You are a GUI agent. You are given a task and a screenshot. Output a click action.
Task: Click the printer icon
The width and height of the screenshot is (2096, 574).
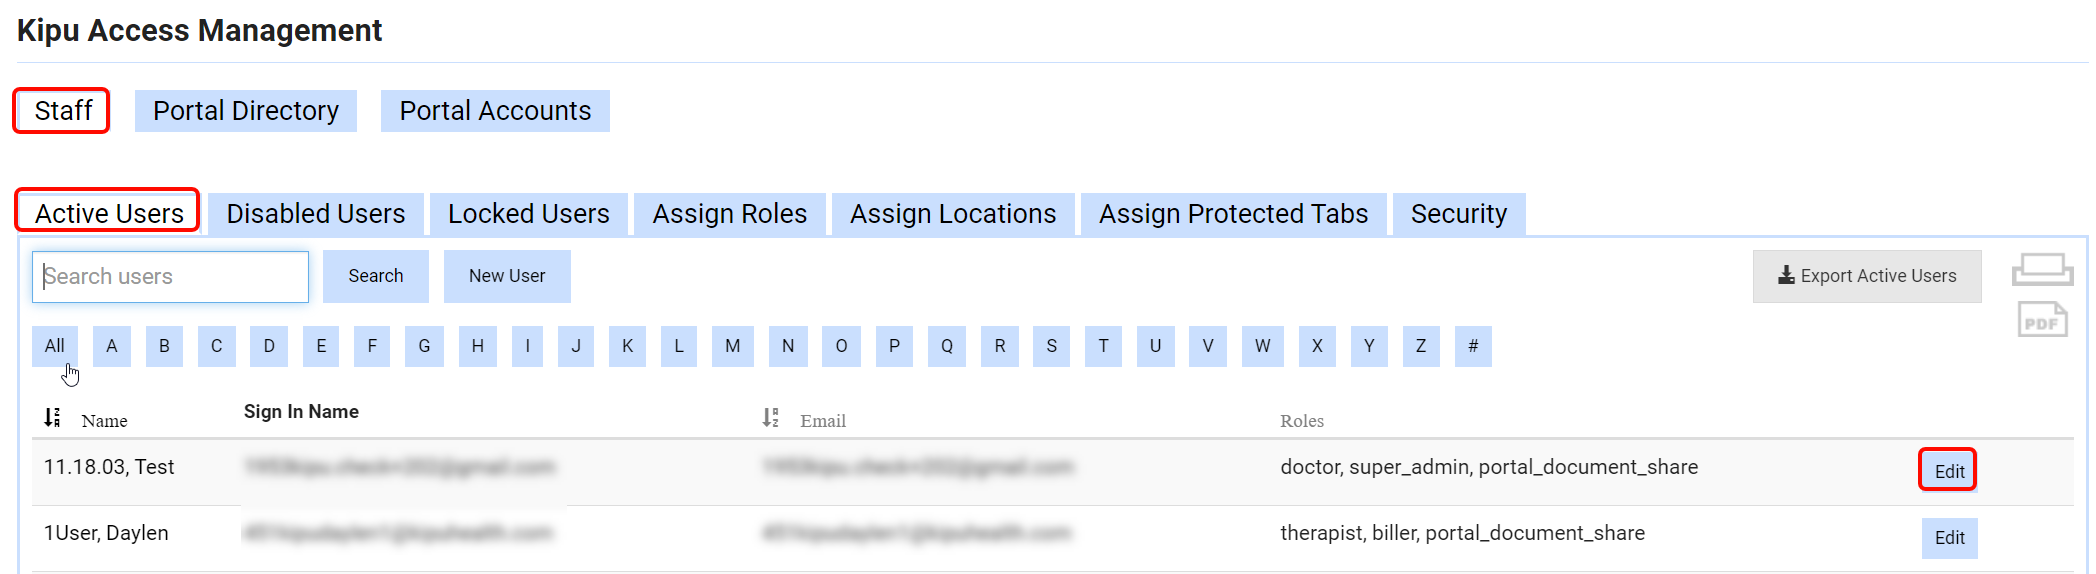pyautogui.click(x=2042, y=270)
